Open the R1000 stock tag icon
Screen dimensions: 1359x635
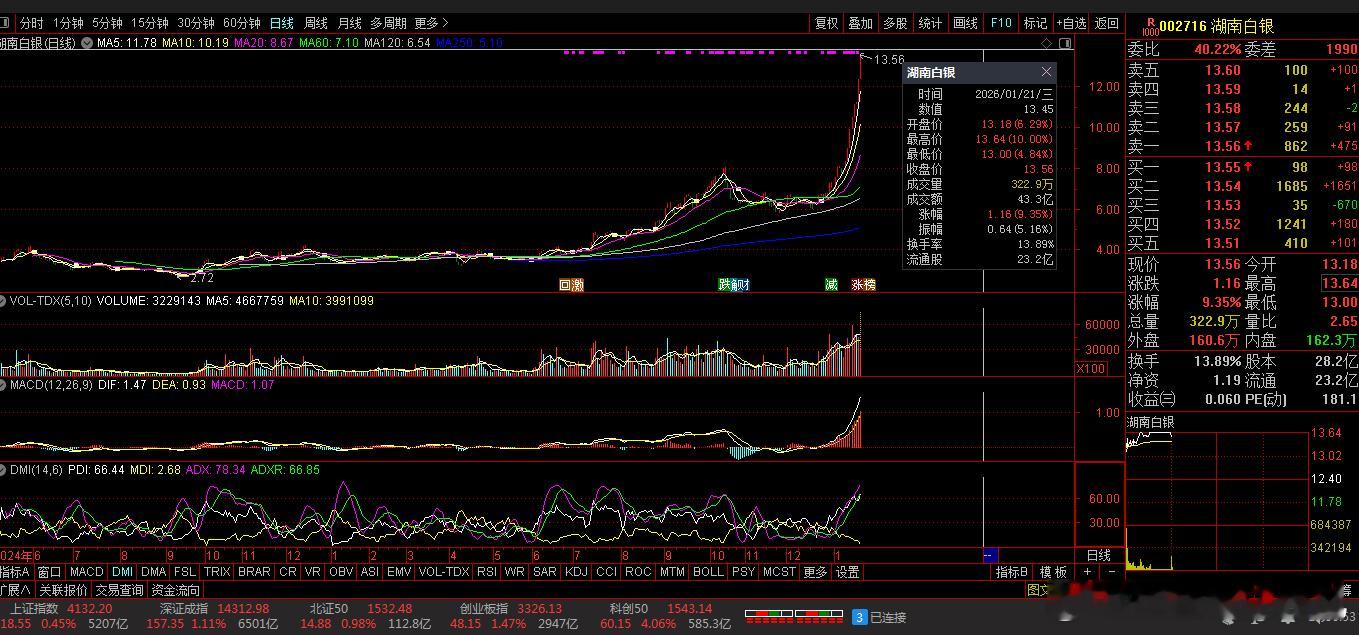coord(1150,27)
